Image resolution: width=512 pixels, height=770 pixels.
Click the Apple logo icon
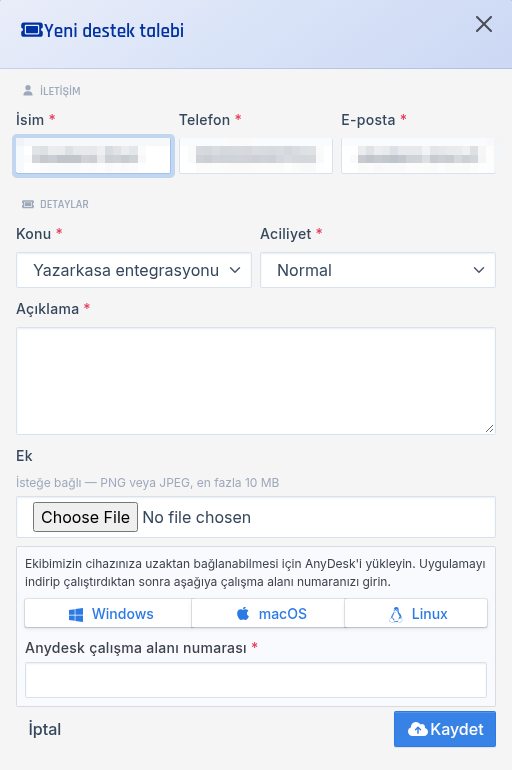pos(243,613)
